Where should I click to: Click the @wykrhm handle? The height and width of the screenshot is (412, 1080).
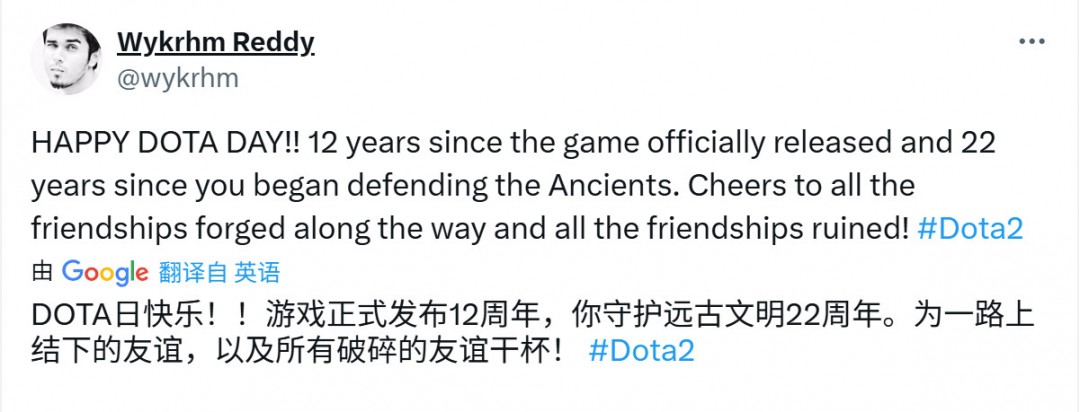point(178,79)
